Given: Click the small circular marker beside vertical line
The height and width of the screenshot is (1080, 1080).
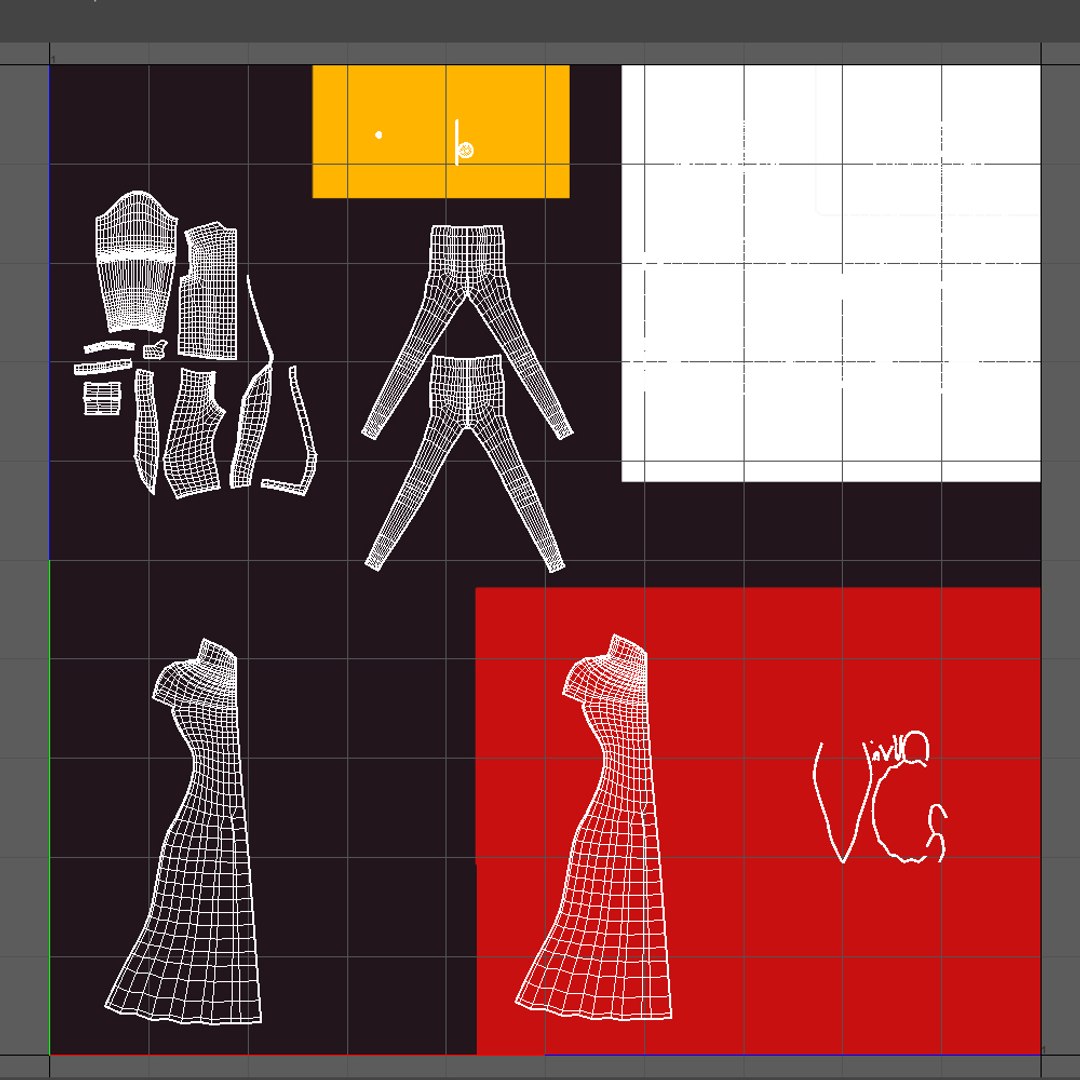Looking at the screenshot, I should pos(466,149).
